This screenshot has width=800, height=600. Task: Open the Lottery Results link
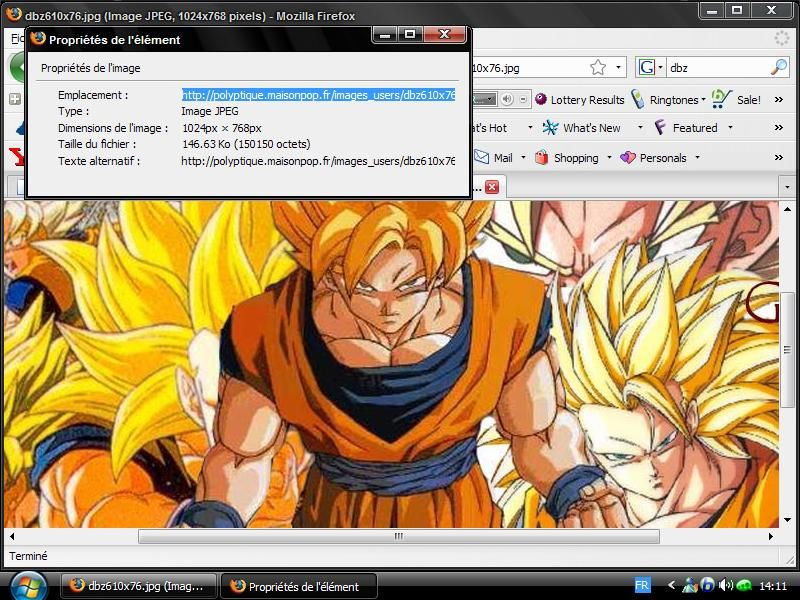click(x=587, y=100)
